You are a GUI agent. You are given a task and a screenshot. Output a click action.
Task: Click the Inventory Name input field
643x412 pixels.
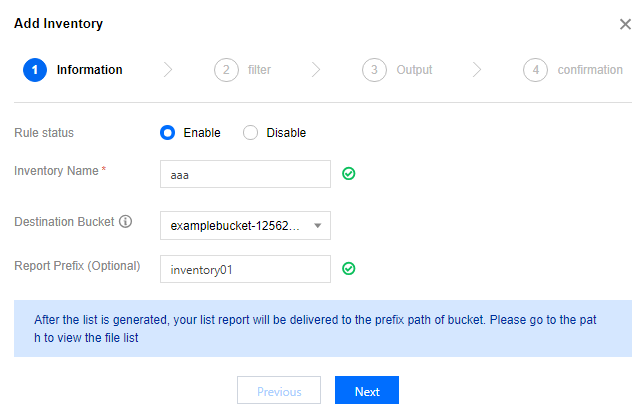pyautogui.click(x=245, y=174)
